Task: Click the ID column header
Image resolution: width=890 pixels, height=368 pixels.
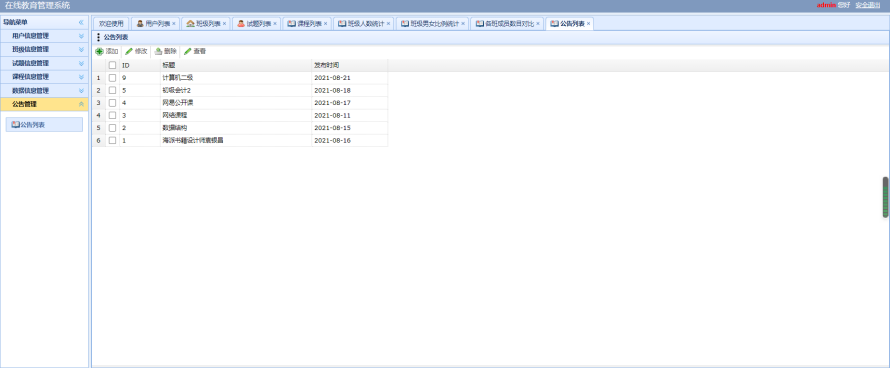Action: click(140, 65)
